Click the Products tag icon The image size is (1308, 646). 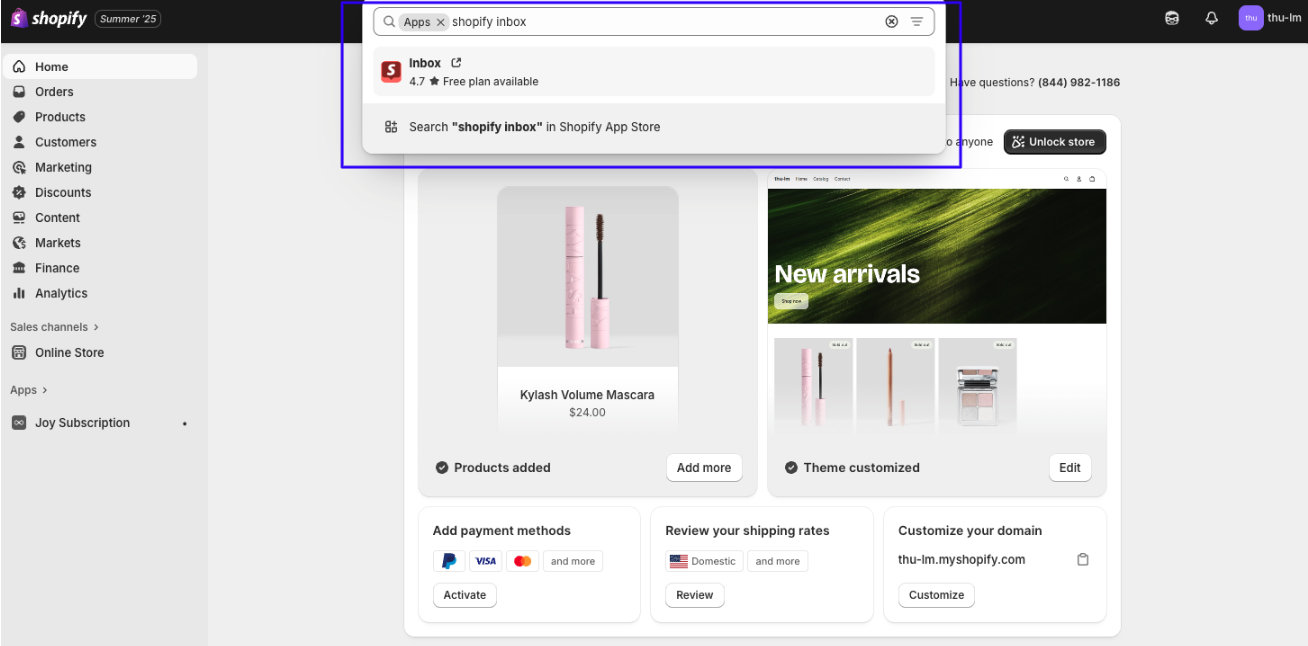pos(18,117)
